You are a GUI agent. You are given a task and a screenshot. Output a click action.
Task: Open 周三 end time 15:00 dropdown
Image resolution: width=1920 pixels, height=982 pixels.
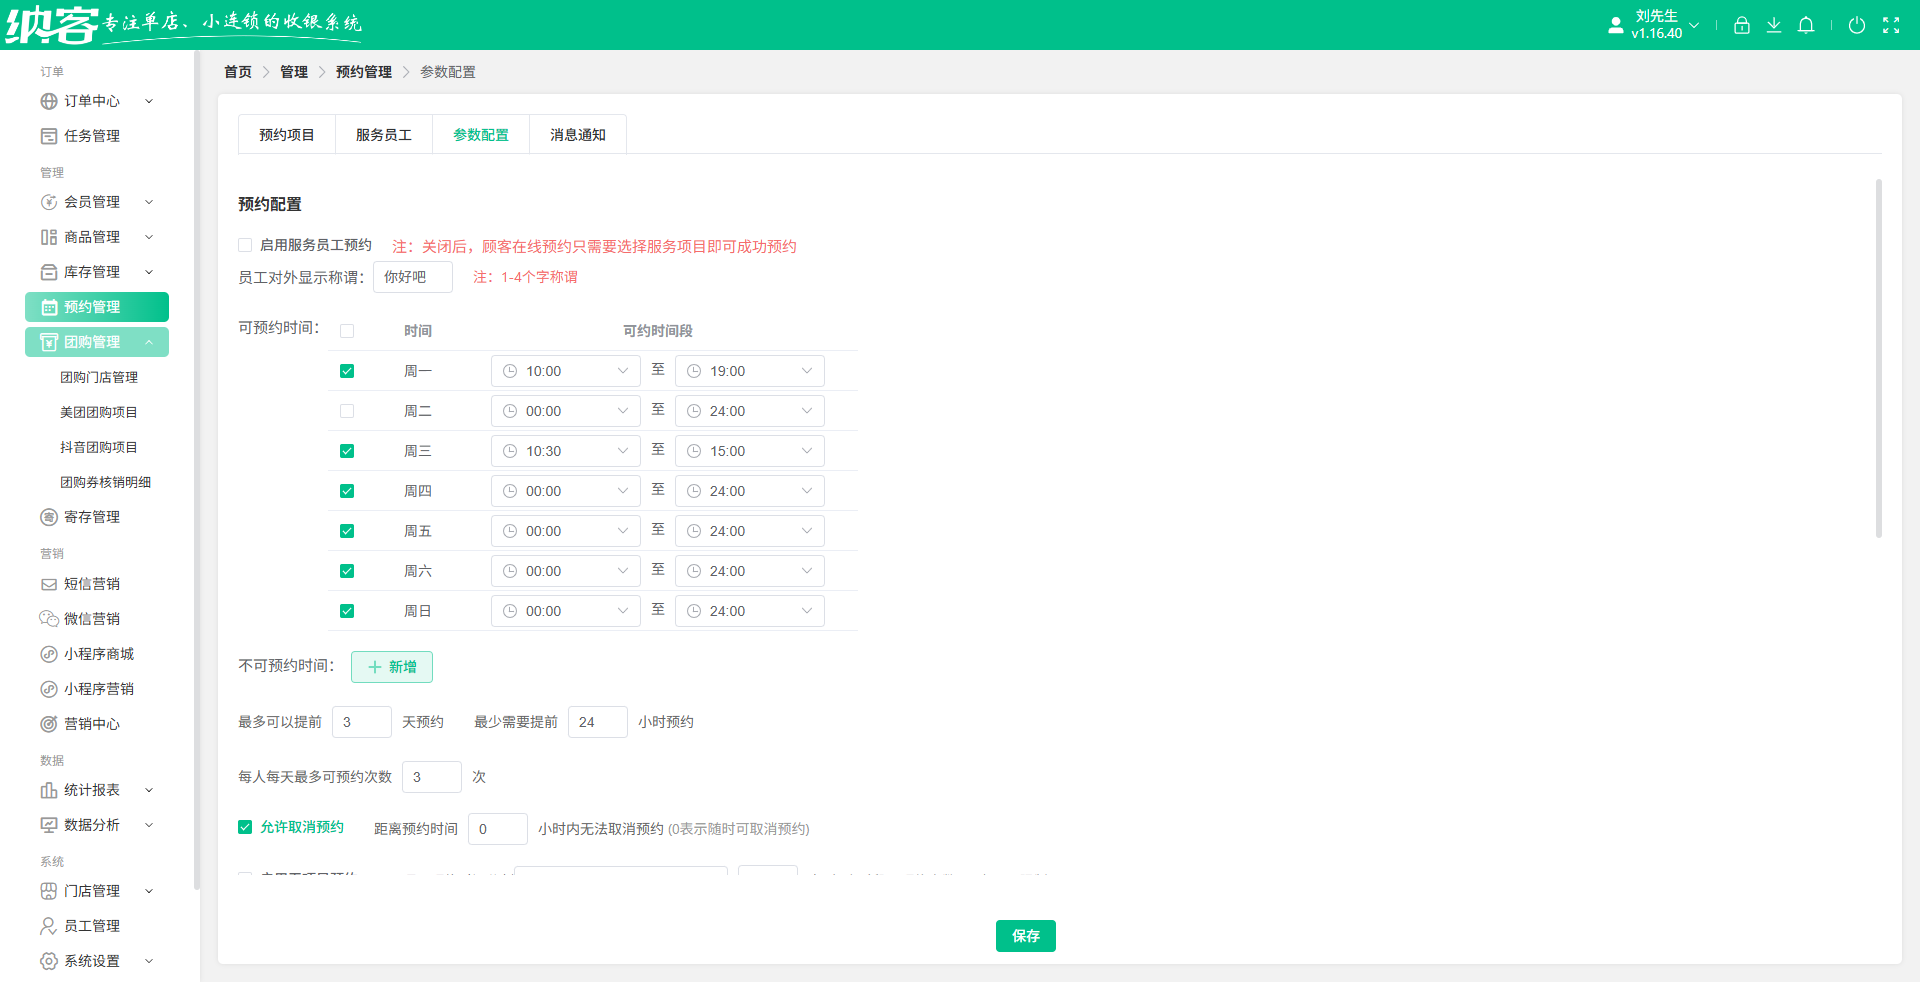pyautogui.click(x=750, y=451)
